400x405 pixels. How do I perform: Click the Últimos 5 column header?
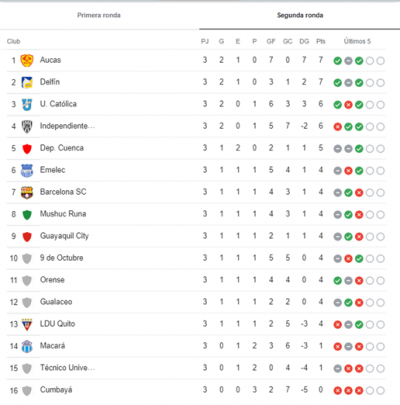pos(357,41)
